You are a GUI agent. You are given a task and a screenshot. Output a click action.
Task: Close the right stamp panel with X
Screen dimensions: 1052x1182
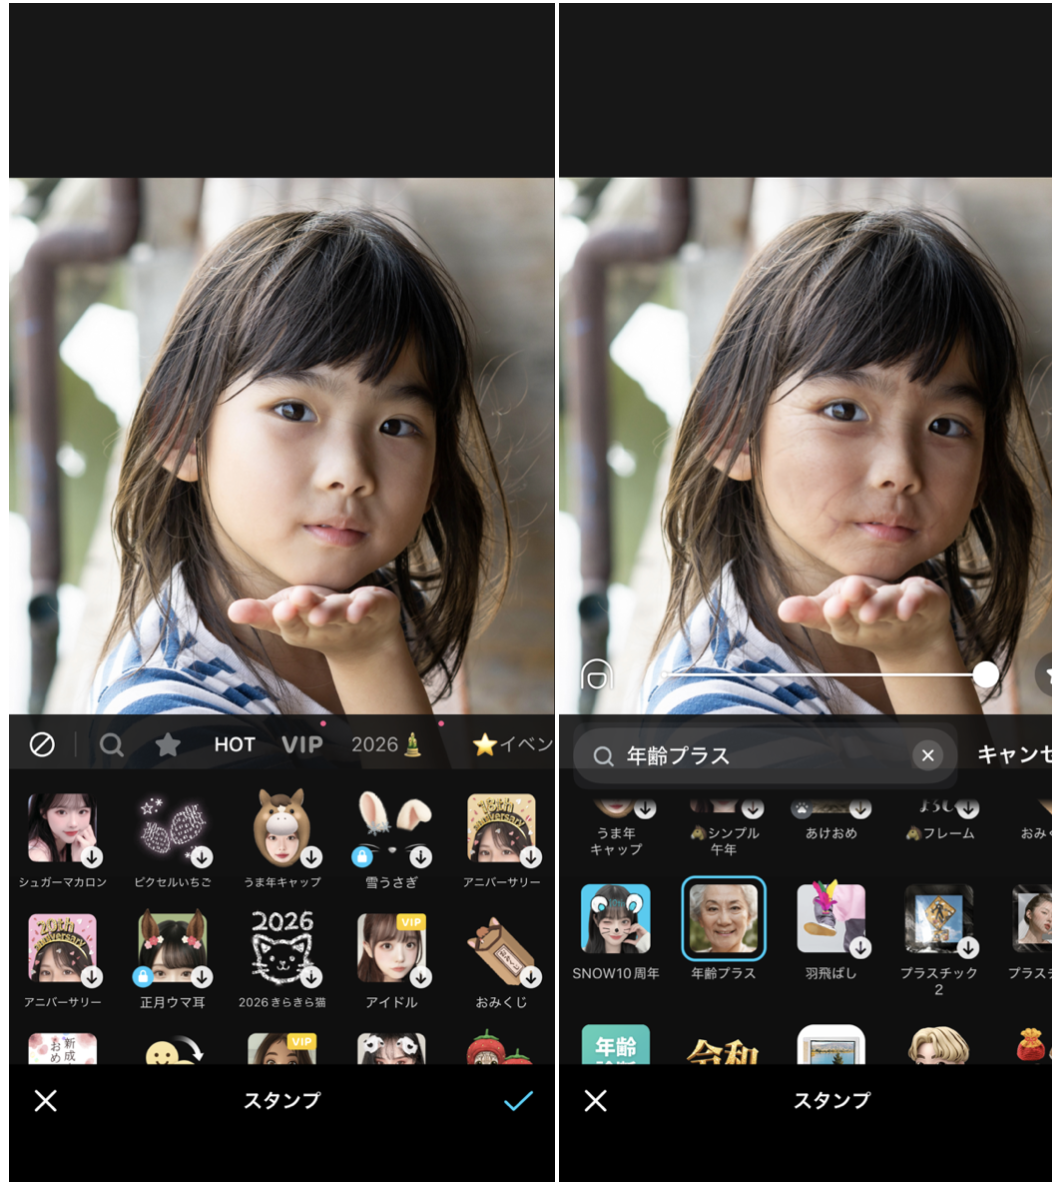[596, 1101]
